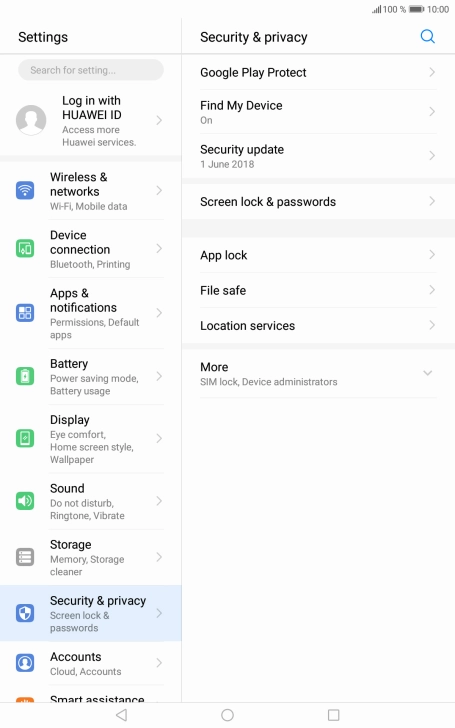Open Wireless & networks Wi-Fi icon
455x728 pixels.
(x=25, y=190)
